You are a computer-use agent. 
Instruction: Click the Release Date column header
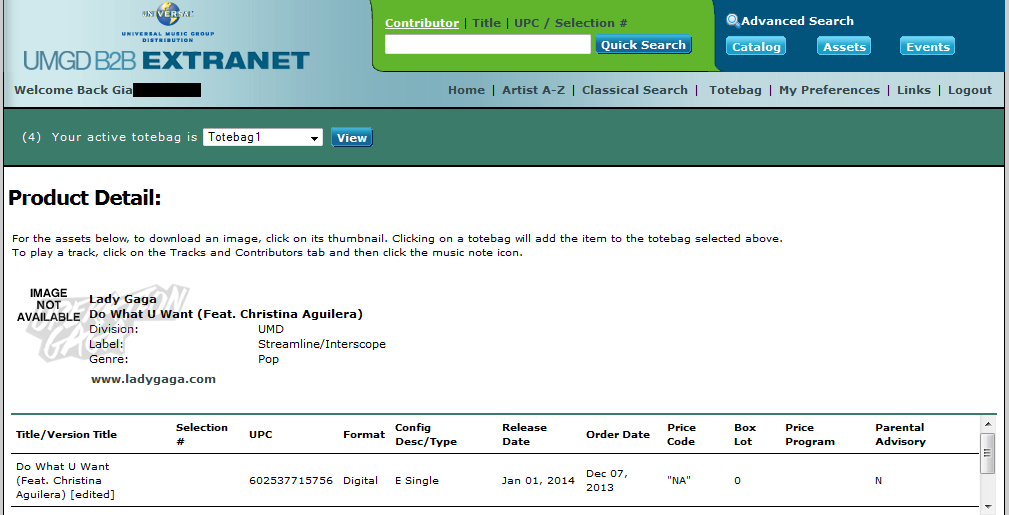[524, 435]
